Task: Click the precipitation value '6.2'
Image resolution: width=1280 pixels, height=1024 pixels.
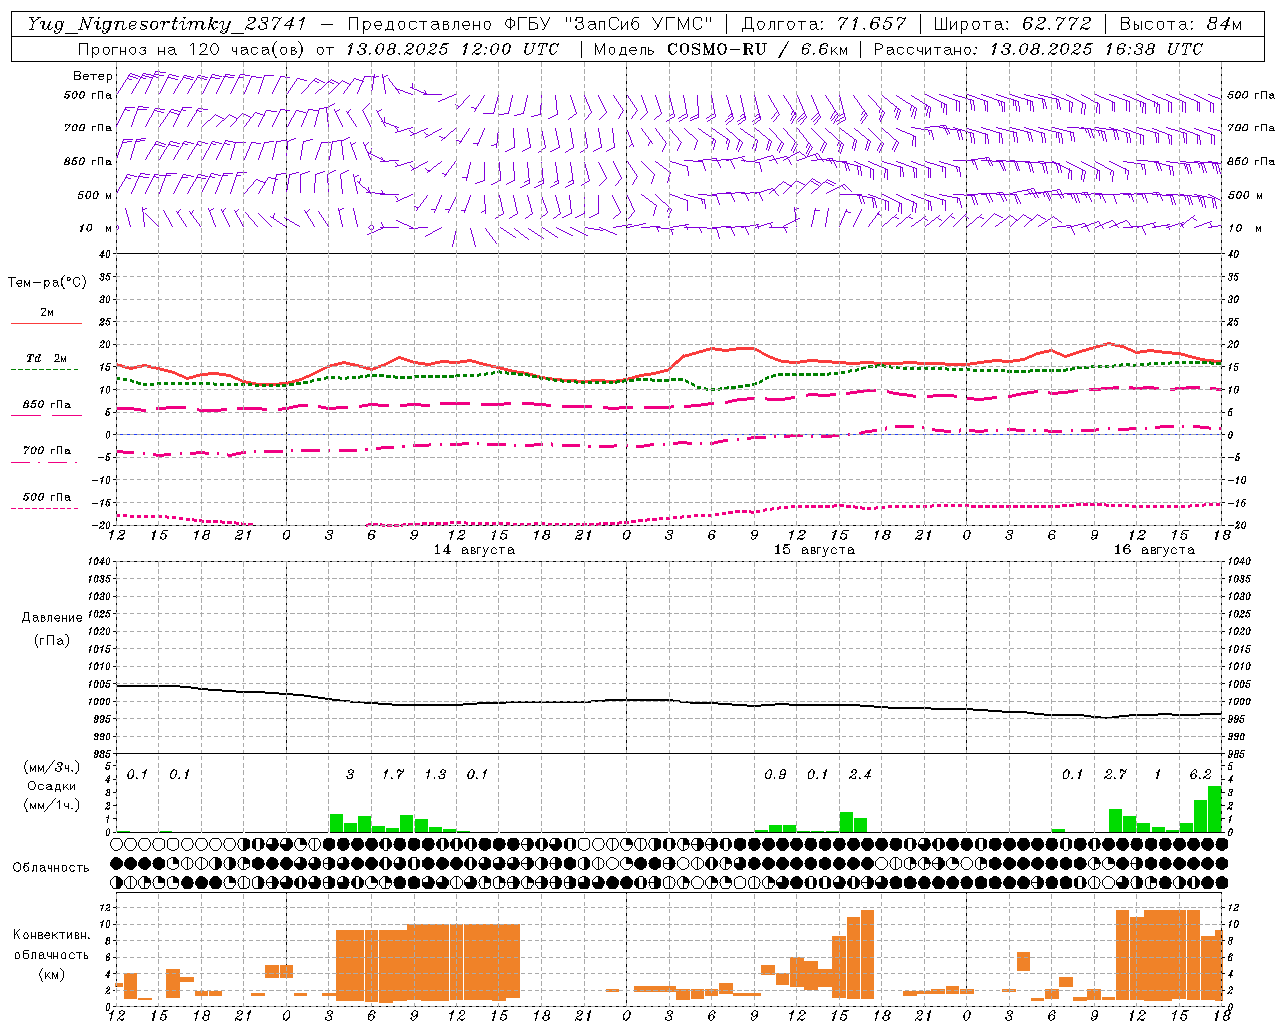Action: (x=1200, y=774)
